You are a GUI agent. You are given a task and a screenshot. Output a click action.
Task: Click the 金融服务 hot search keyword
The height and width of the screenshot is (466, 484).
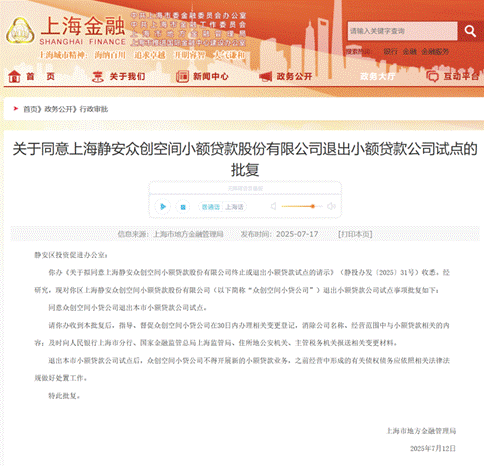435,52
